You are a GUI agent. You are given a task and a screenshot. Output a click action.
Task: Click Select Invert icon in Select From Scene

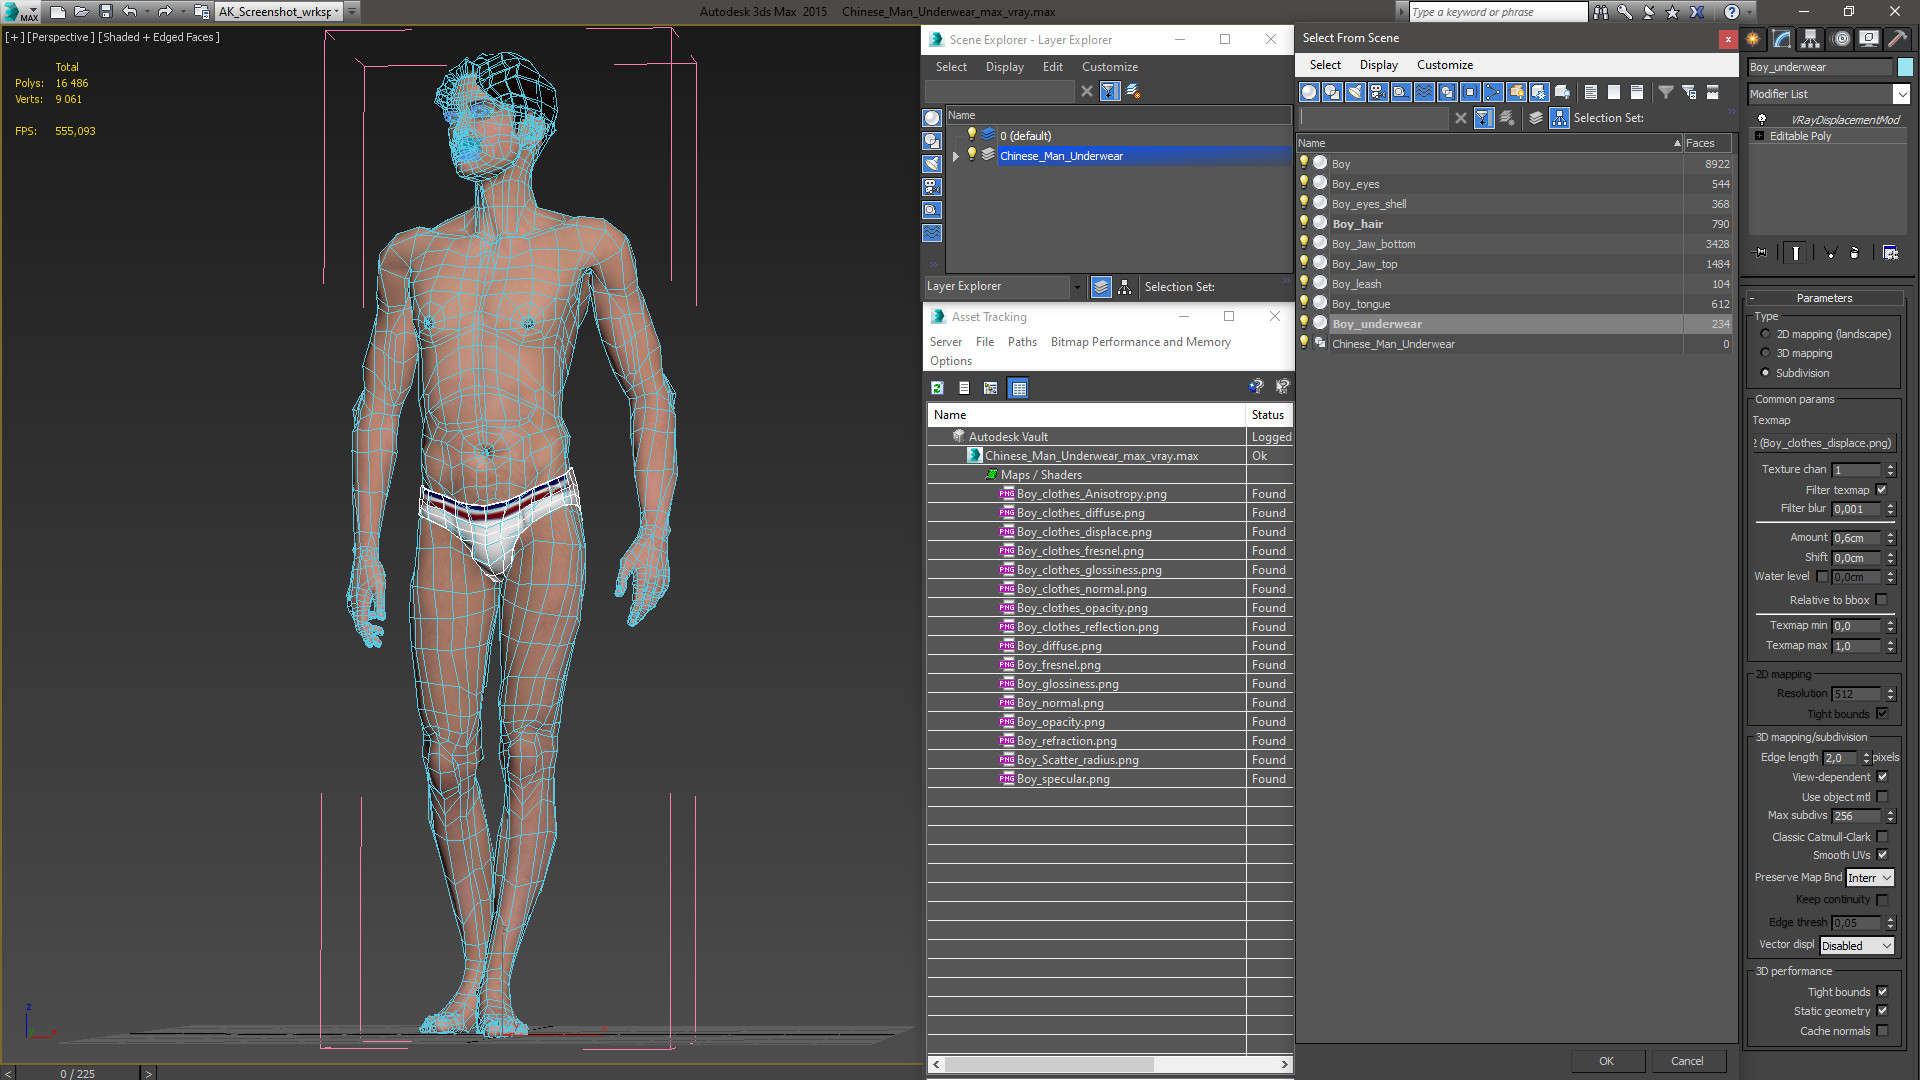click(1637, 92)
